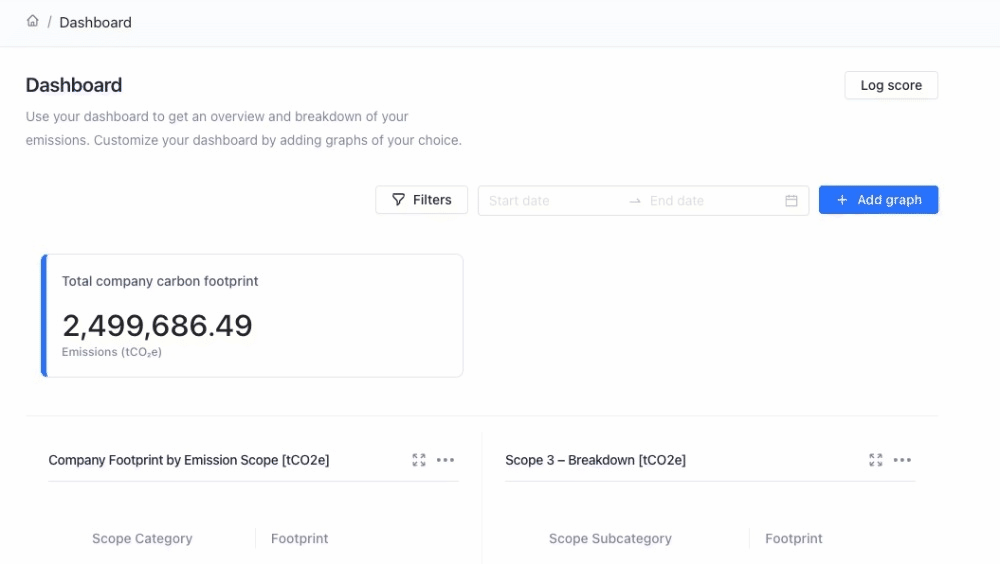Click the Scope Category column header

(142, 538)
